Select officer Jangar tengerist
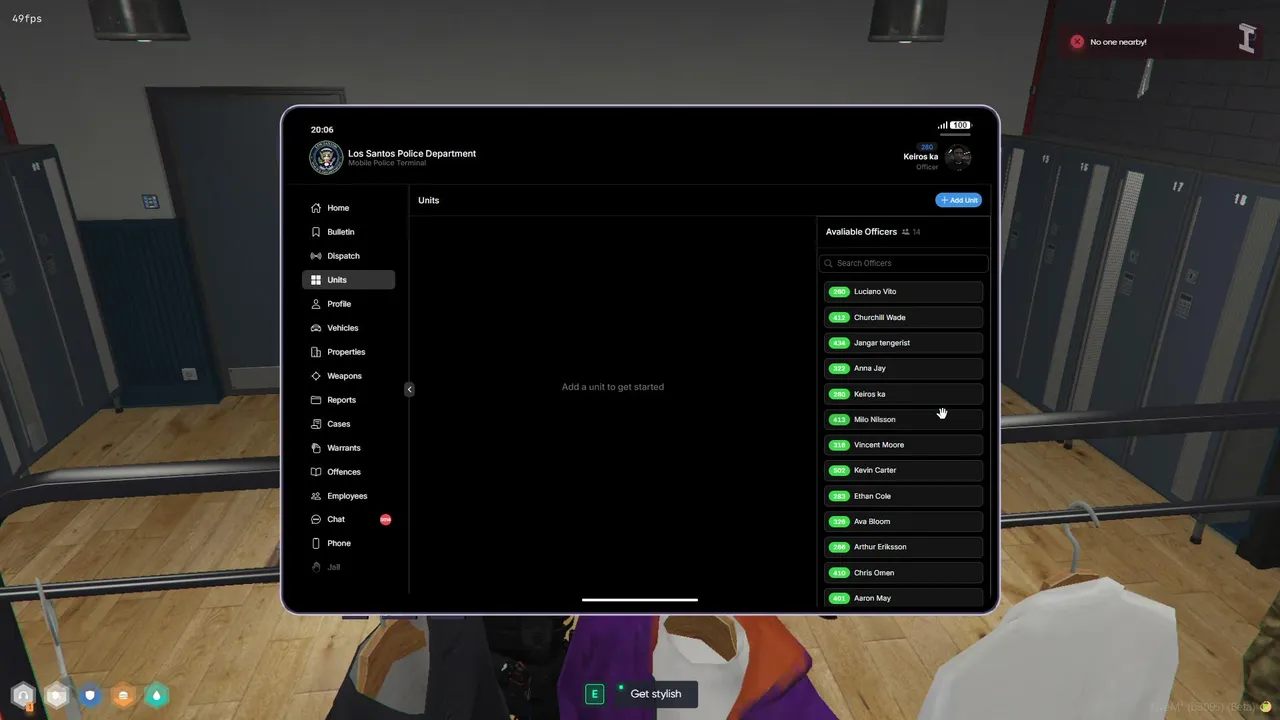This screenshot has width=1280, height=720. coord(904,343)
